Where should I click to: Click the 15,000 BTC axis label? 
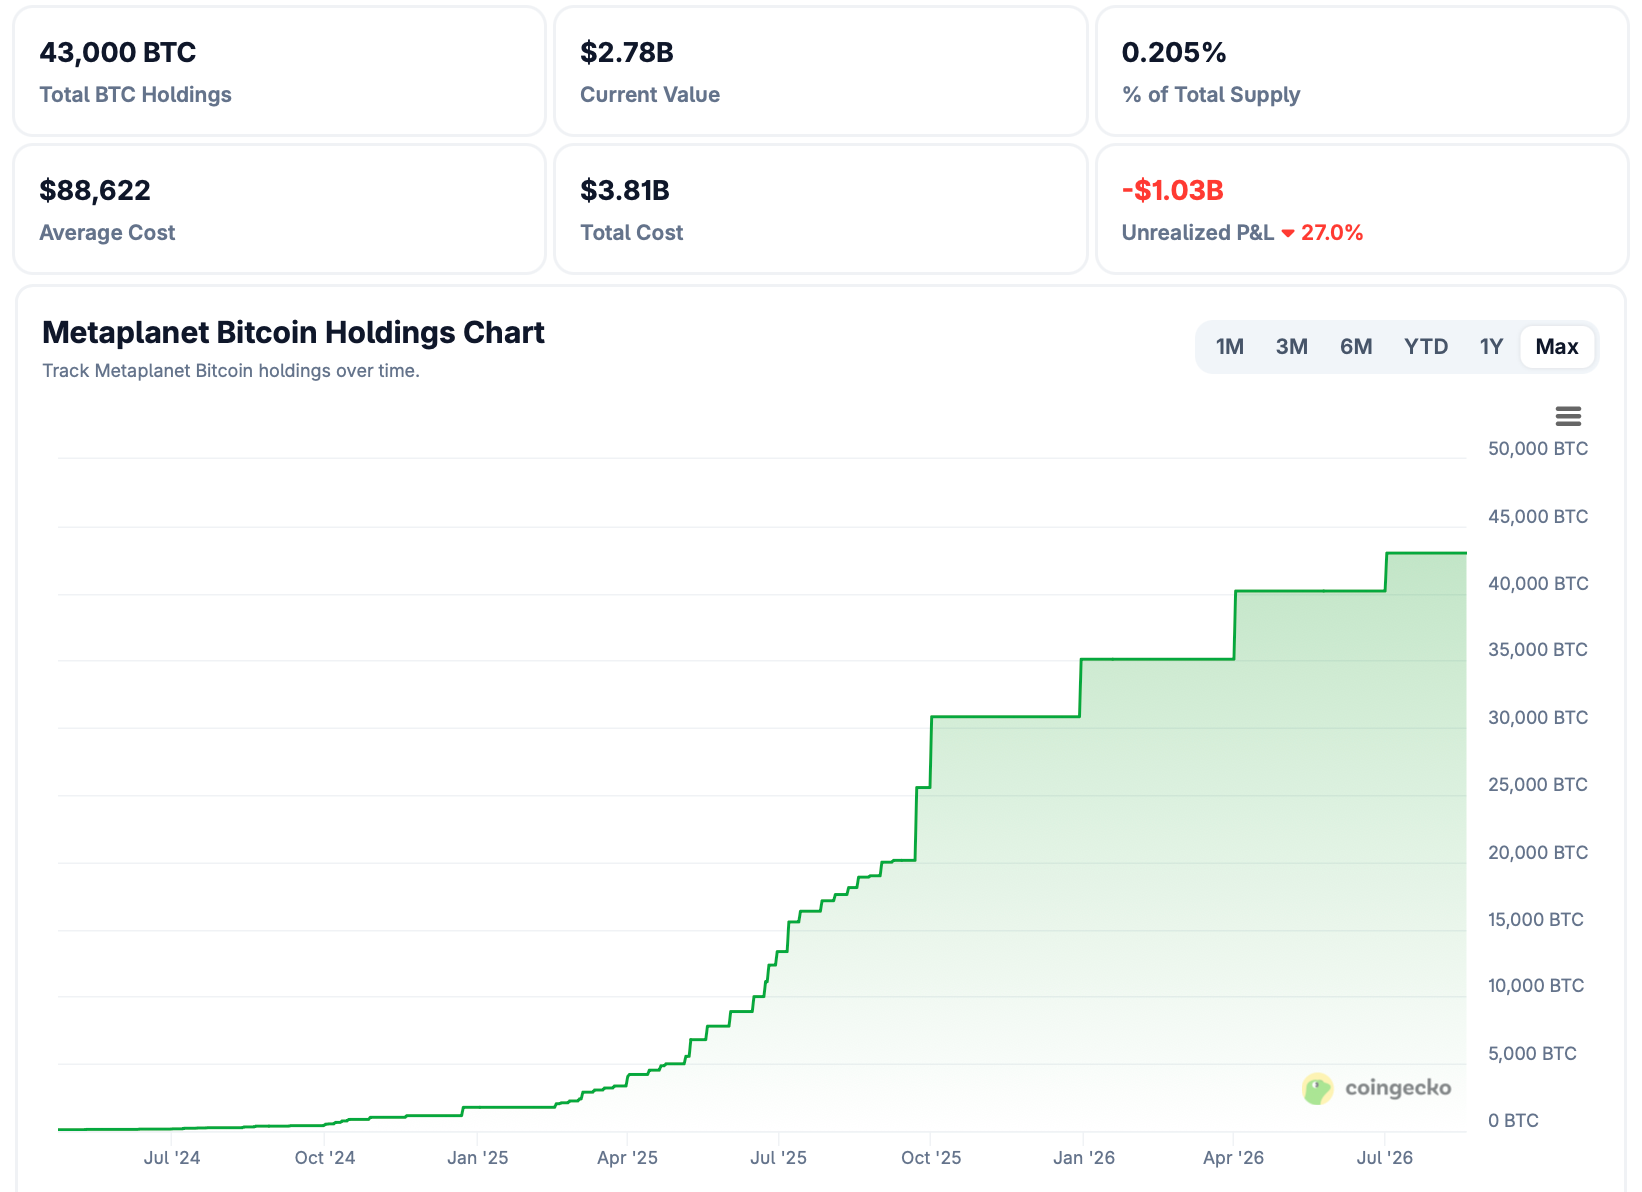[x=1536, y=920]
